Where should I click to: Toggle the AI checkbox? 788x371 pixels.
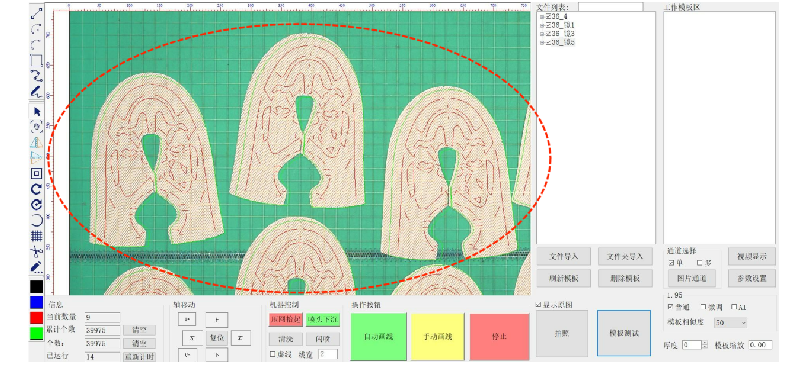click(734, 307)
